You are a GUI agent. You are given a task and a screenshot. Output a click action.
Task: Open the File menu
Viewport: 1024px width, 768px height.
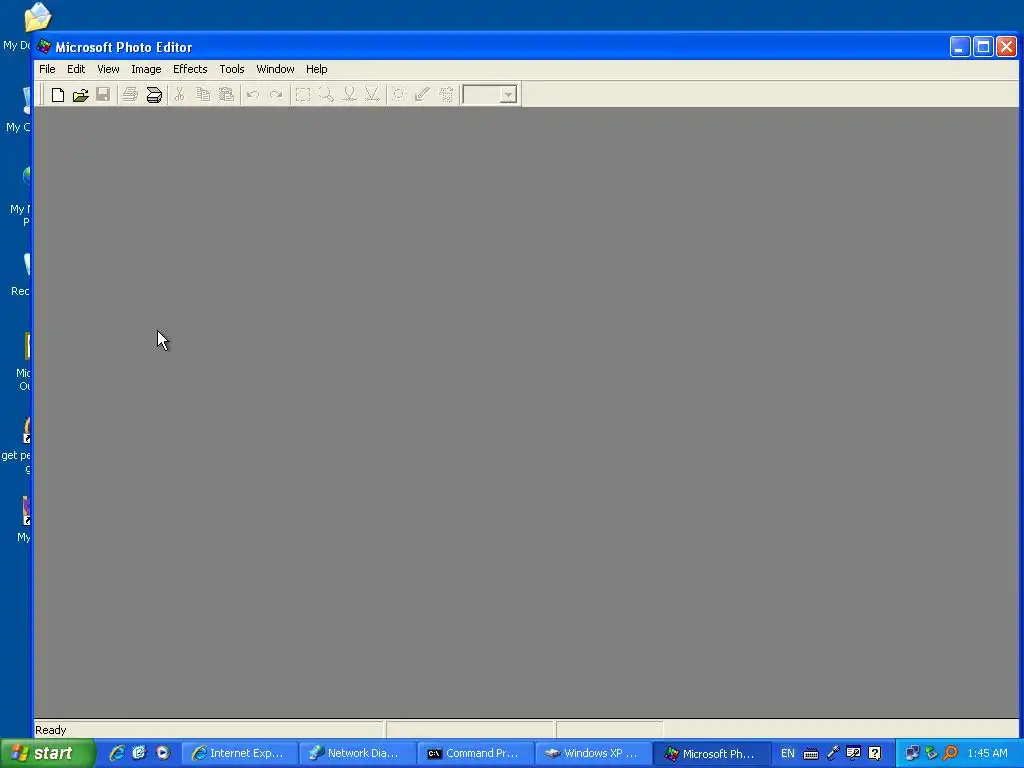47,69
